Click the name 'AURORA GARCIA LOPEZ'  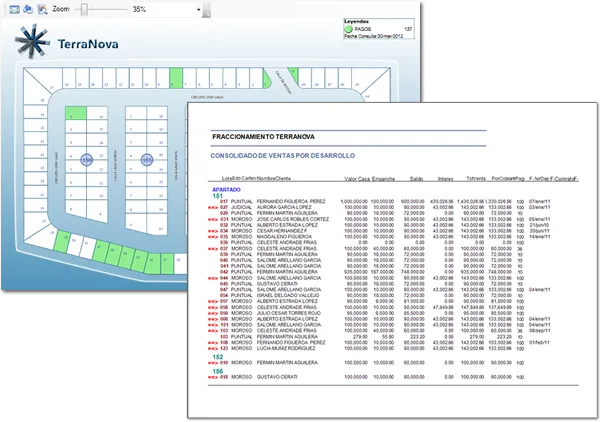tap(284, 207)
